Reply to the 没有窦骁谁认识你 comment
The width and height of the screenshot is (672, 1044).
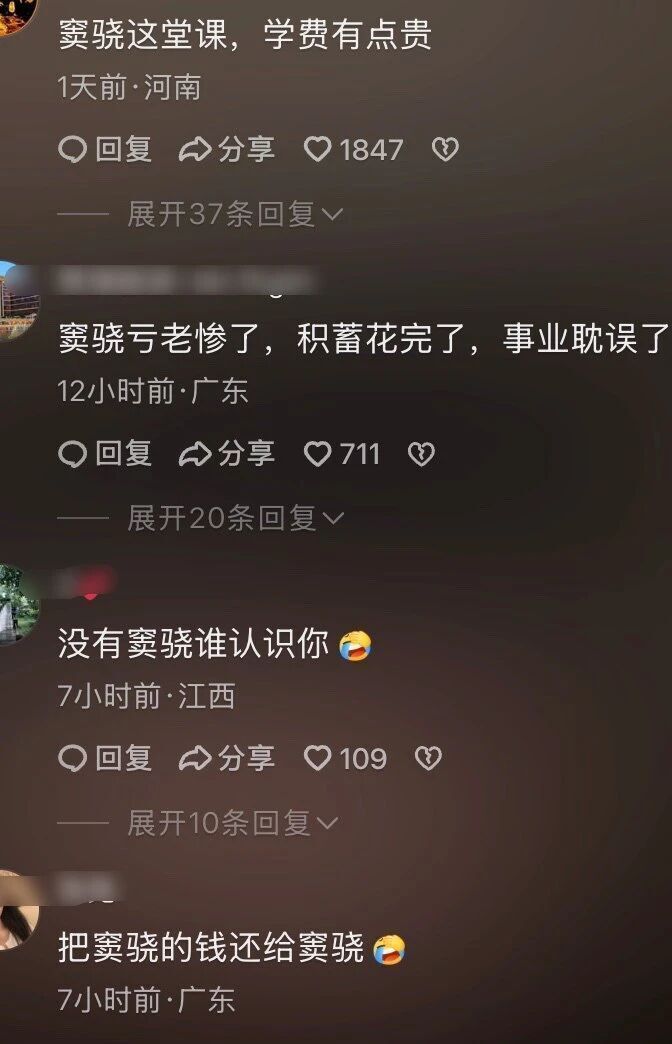pos(105,758)
